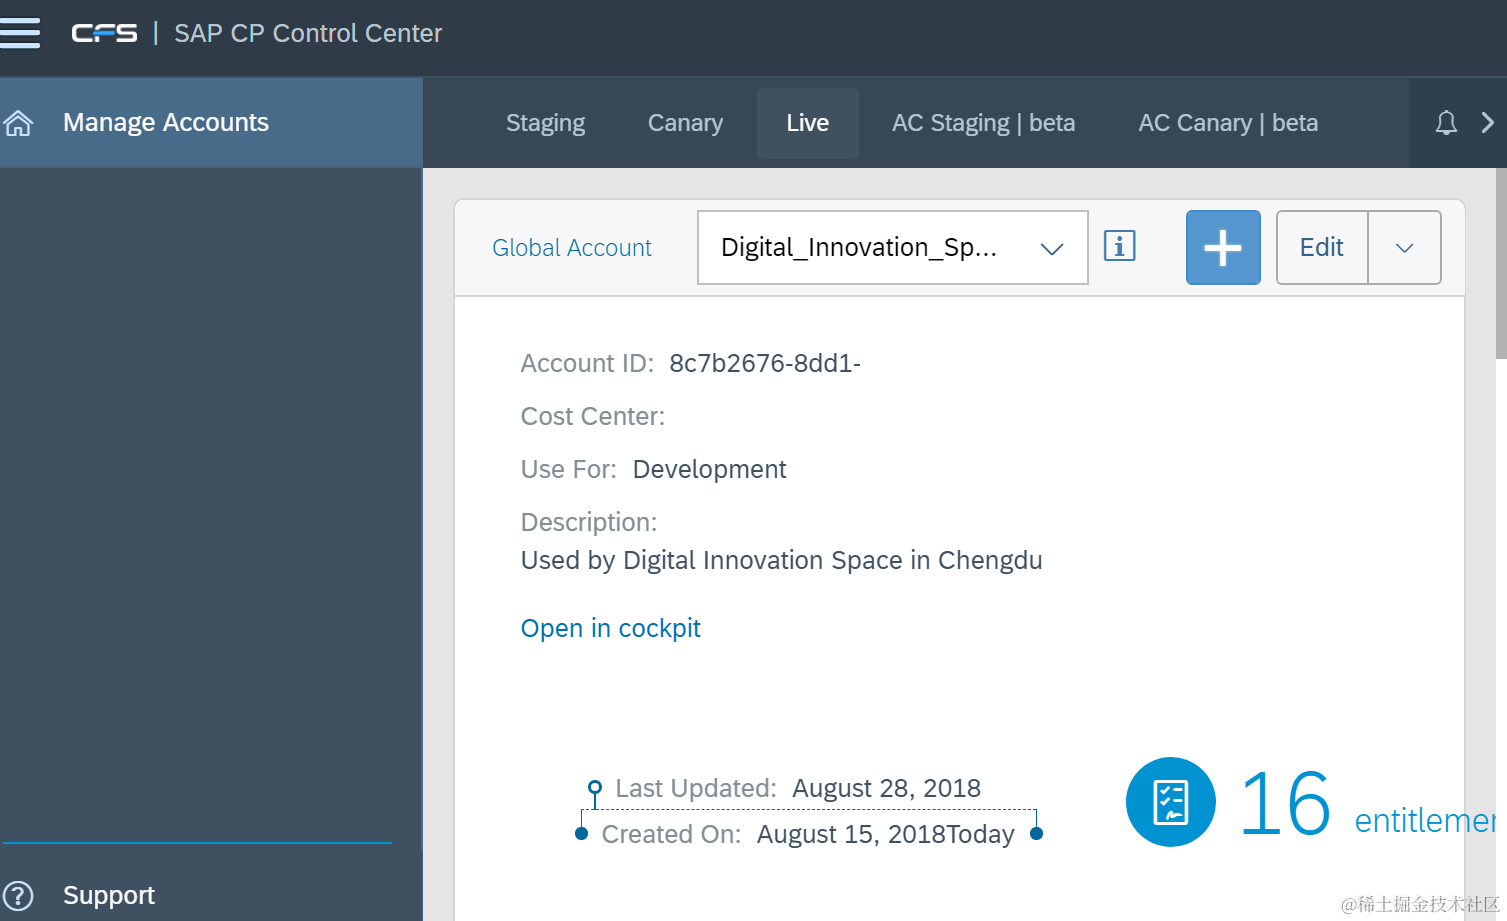
Task: Select the AC Canary | beta tab
Action: coord(1228,123)
